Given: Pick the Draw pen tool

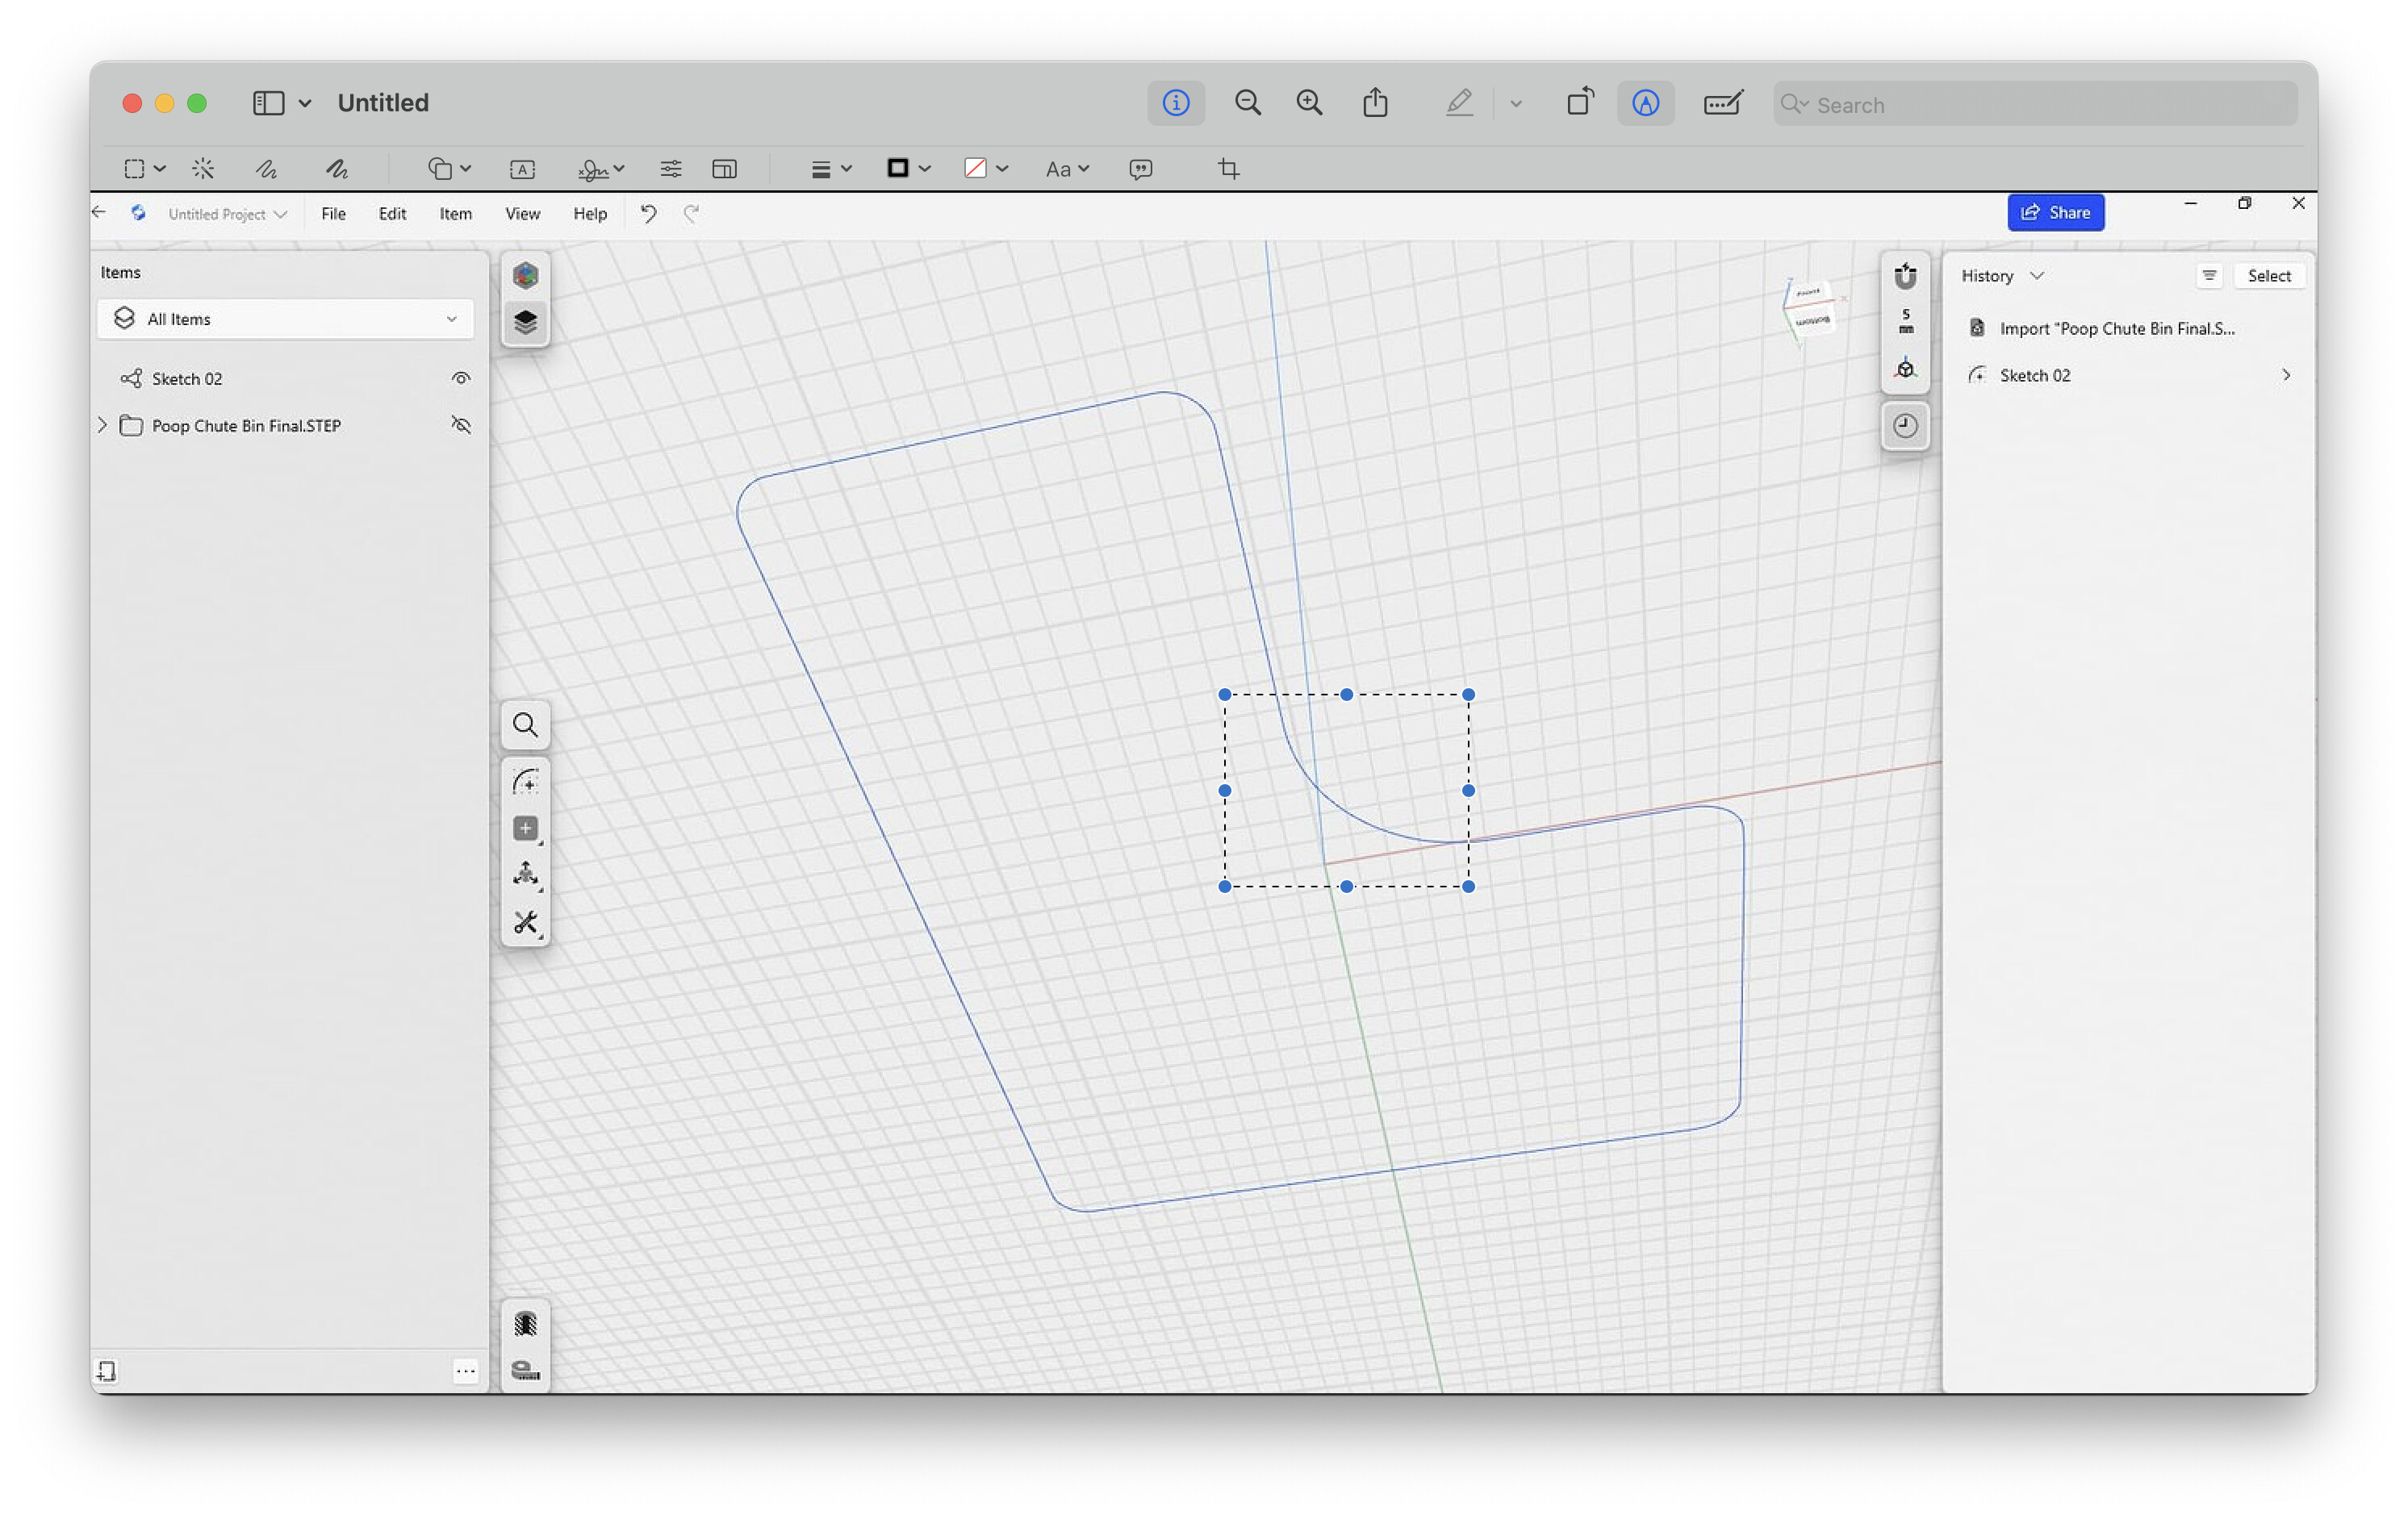Looking at the screenshot, I should tap(337, 169).
